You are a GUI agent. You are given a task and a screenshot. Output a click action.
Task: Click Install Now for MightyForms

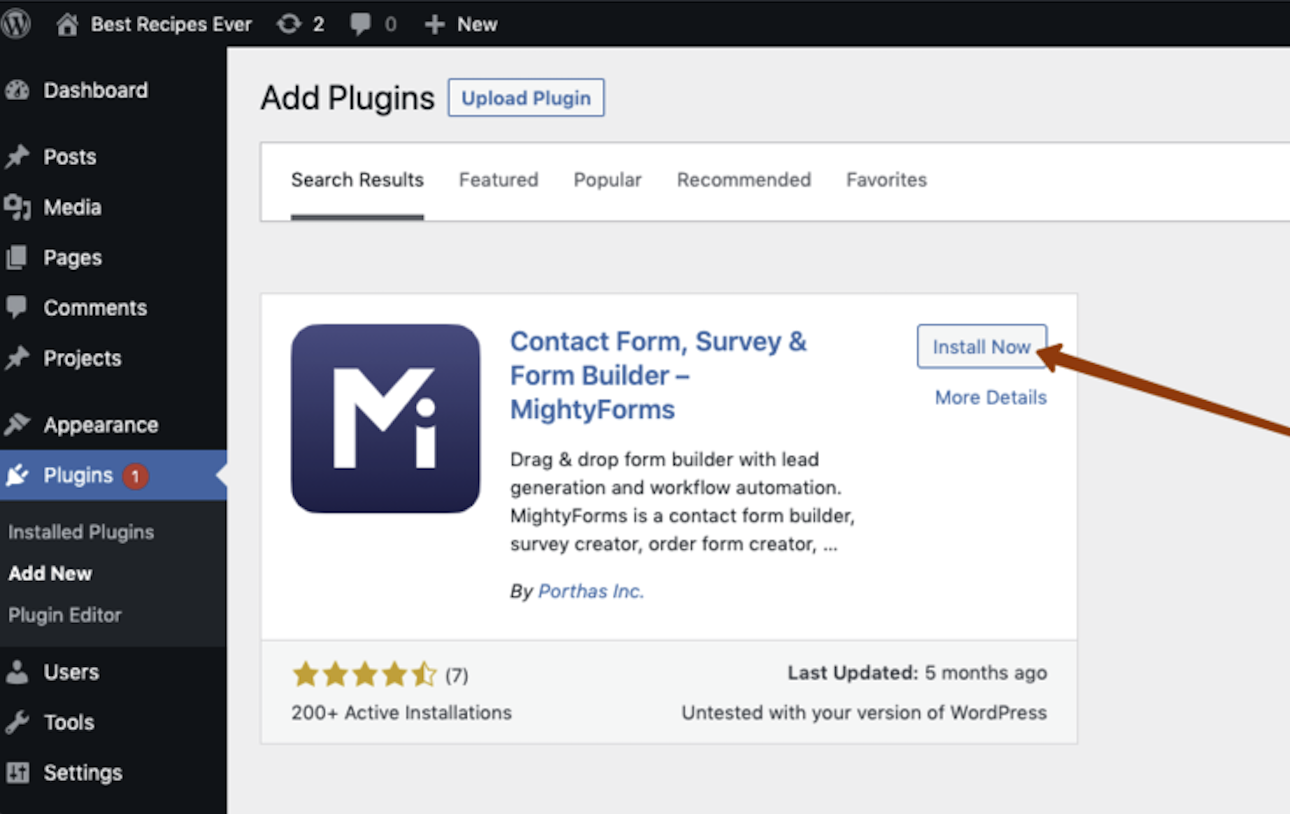point(982,346)
